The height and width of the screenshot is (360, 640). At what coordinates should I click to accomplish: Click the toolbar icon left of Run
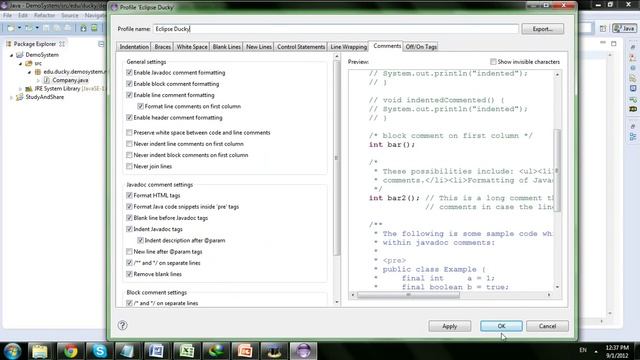(83, 28)
